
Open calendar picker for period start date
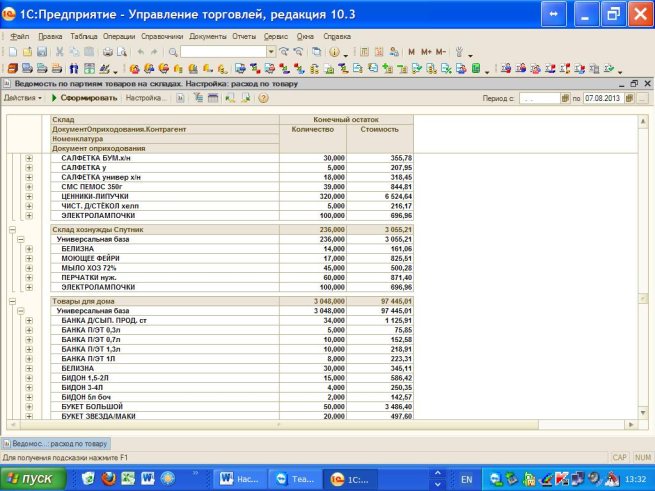coord(565,98)
